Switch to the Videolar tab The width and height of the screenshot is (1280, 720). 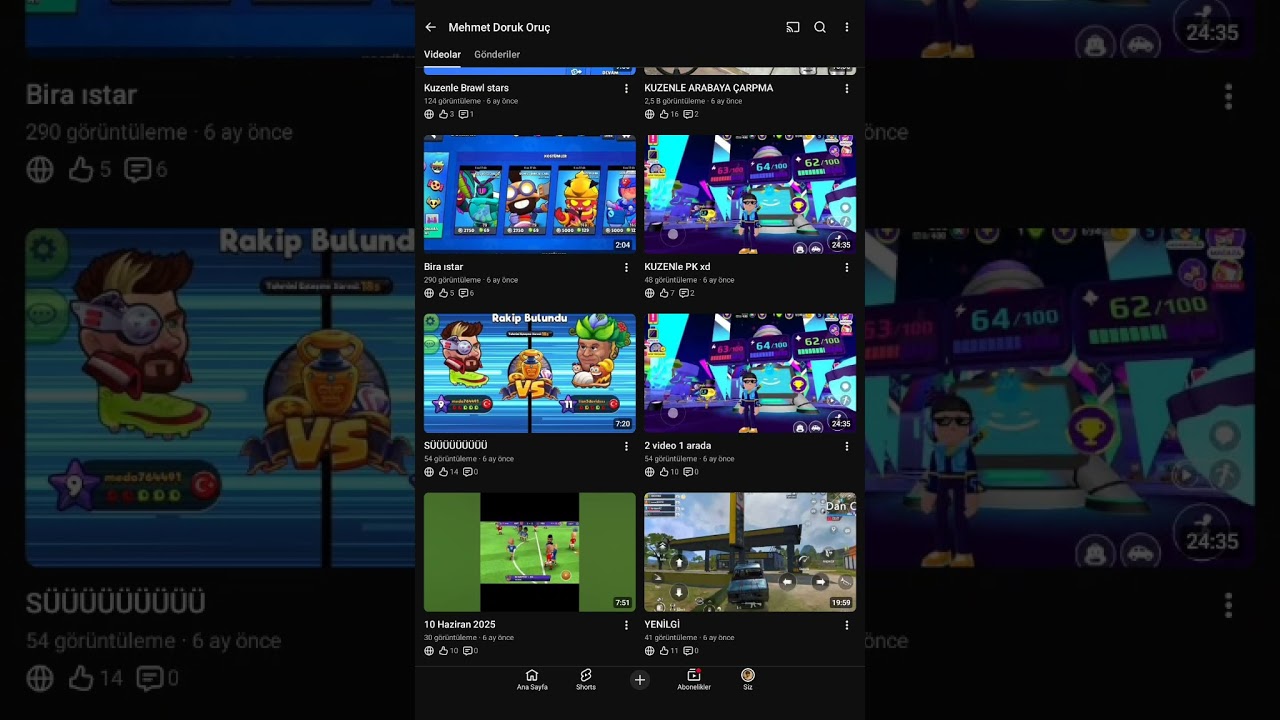coord(442,54)
